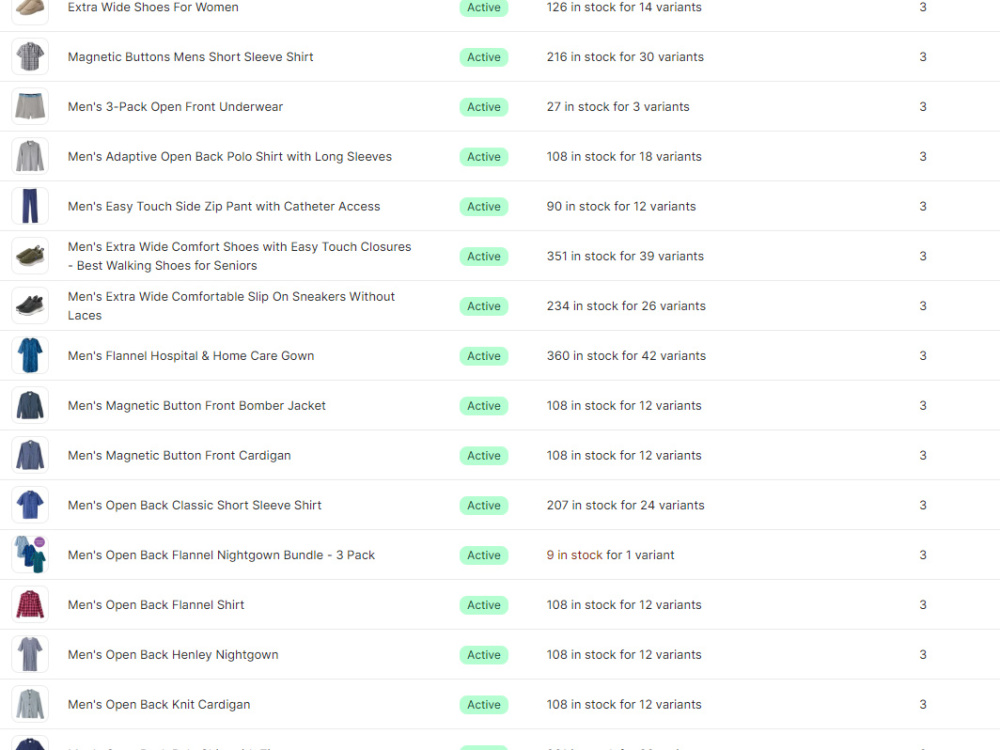Open Men's Easy Touch Side Zip Pant product
Viewport: 1000px width, 750px height.
point(224,206)
